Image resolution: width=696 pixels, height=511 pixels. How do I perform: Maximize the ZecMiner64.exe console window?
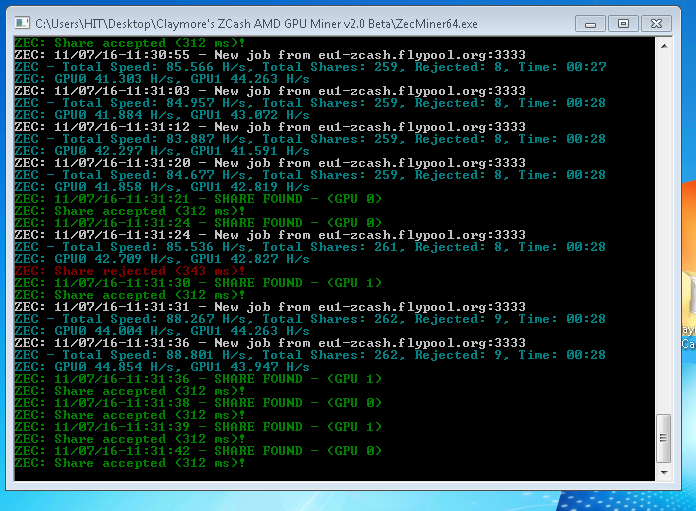click(x=623, y=24)
